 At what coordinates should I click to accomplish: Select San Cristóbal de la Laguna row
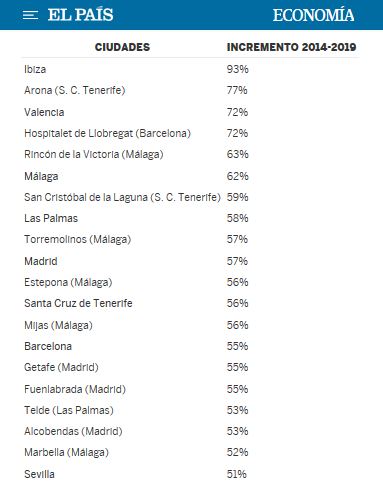190,197
